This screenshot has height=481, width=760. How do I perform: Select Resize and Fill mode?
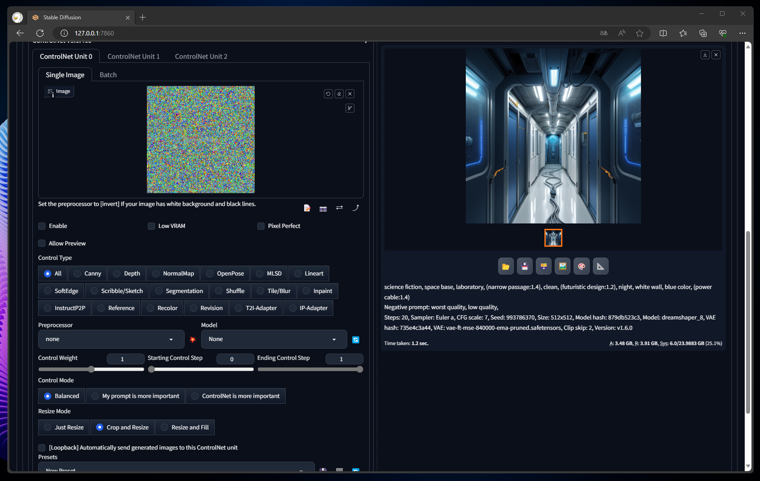[x=185, y=427]
